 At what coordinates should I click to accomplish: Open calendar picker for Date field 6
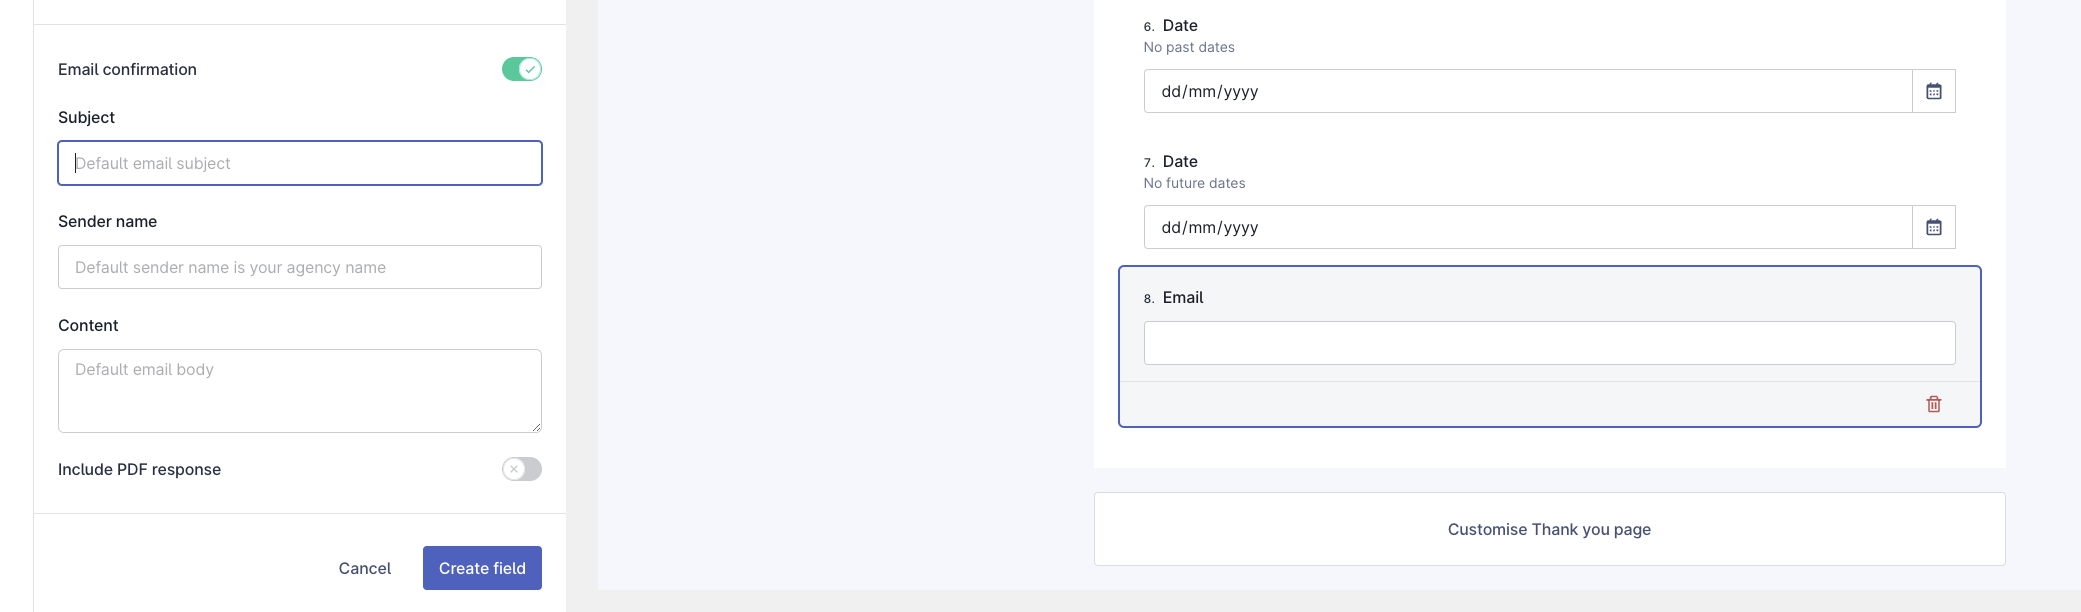(1934, 90)
